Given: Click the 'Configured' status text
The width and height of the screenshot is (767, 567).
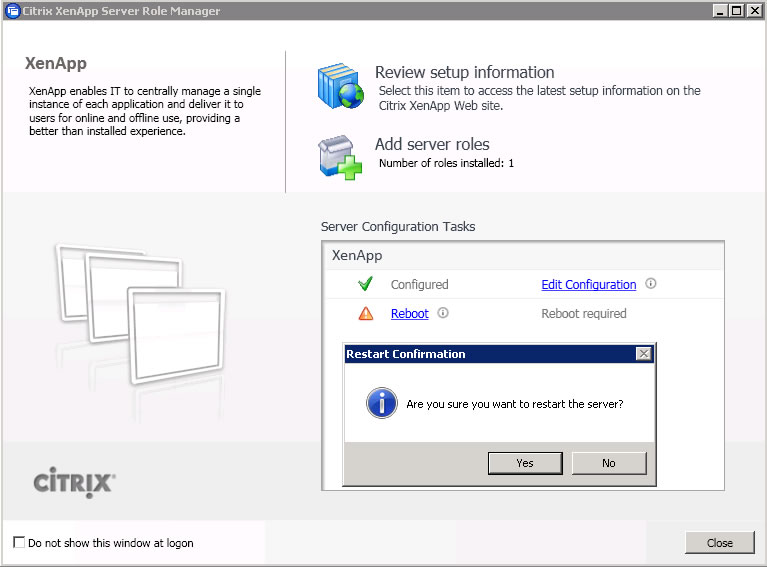Looking at the screenshot, I should 419,285.
